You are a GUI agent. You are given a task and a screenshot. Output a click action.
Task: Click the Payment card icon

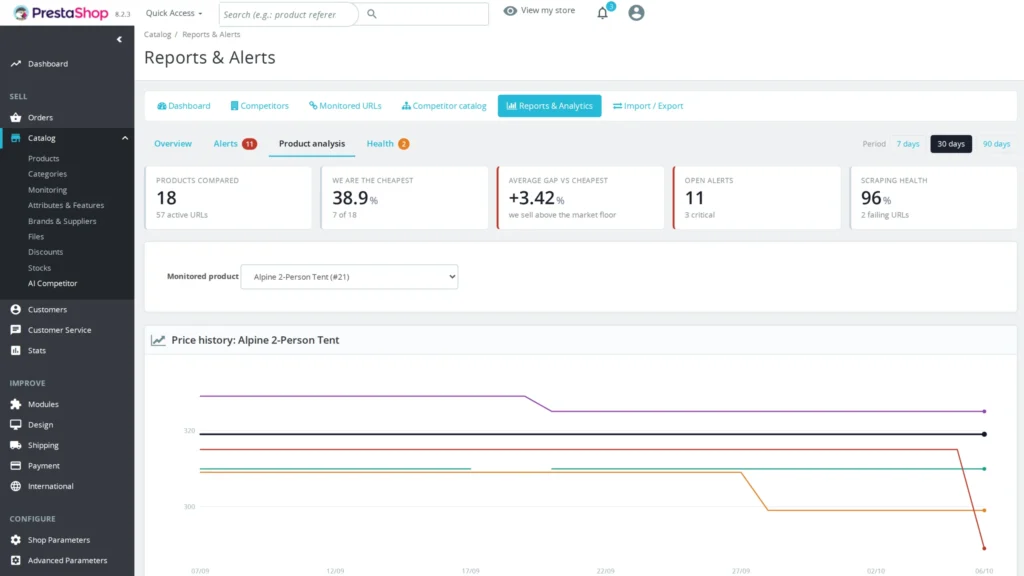click(x=16, y=466)
